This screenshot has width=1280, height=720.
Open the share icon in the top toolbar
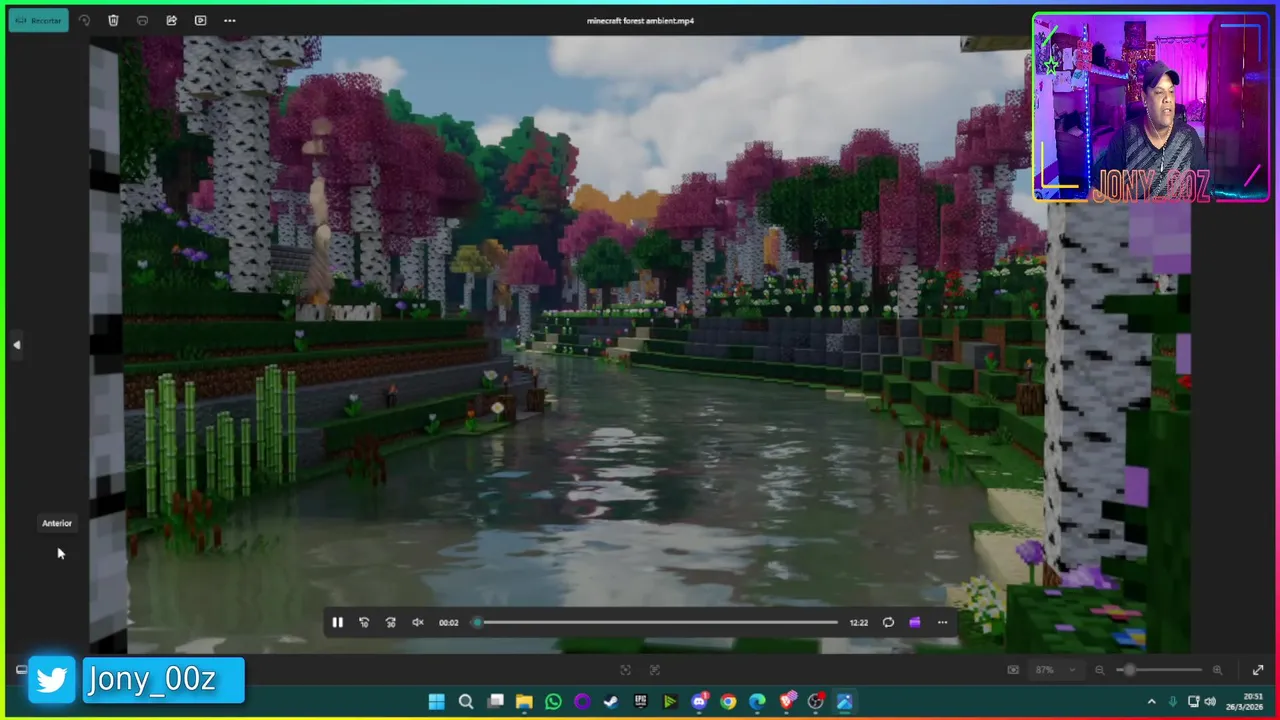click(x=171, y=20)
